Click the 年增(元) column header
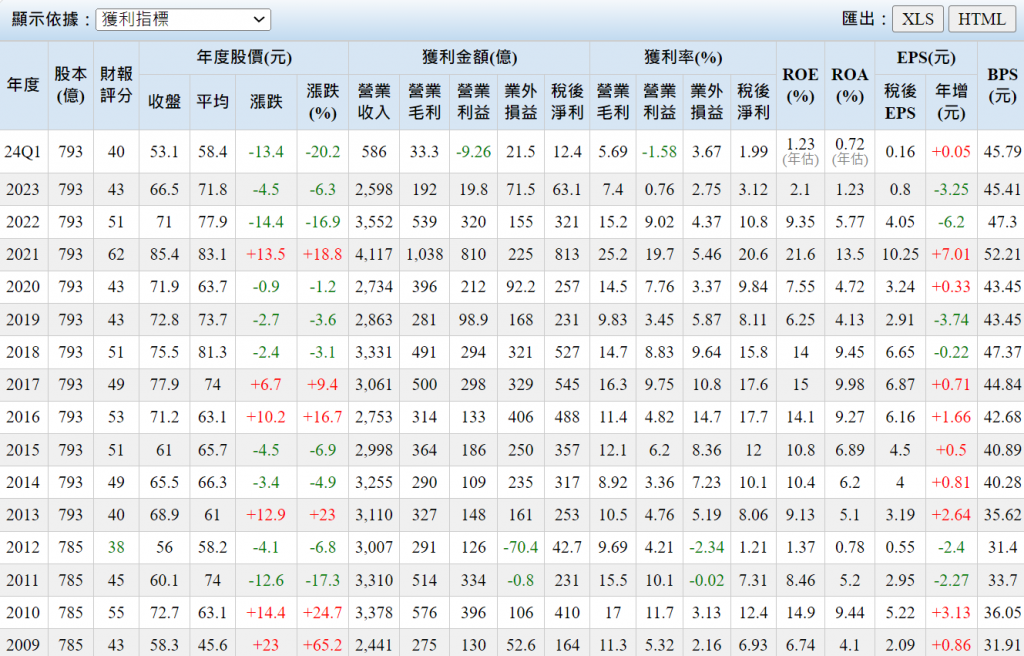Image resolution: width=1024 pixels, height=656 pixels. point(950,101)
